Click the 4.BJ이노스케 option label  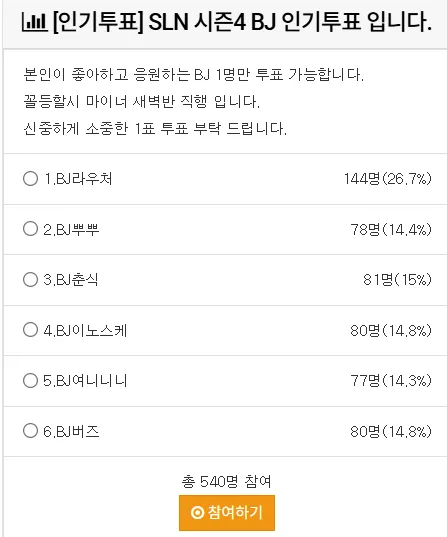coord(85,330)
